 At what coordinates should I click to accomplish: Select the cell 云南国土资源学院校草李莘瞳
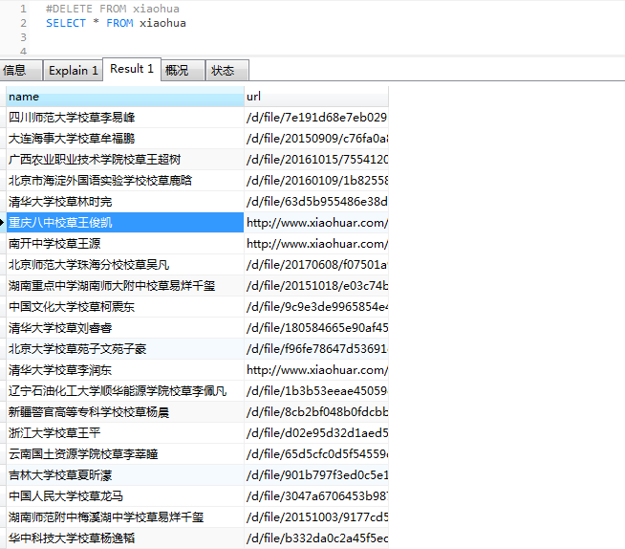click(125, 454)
